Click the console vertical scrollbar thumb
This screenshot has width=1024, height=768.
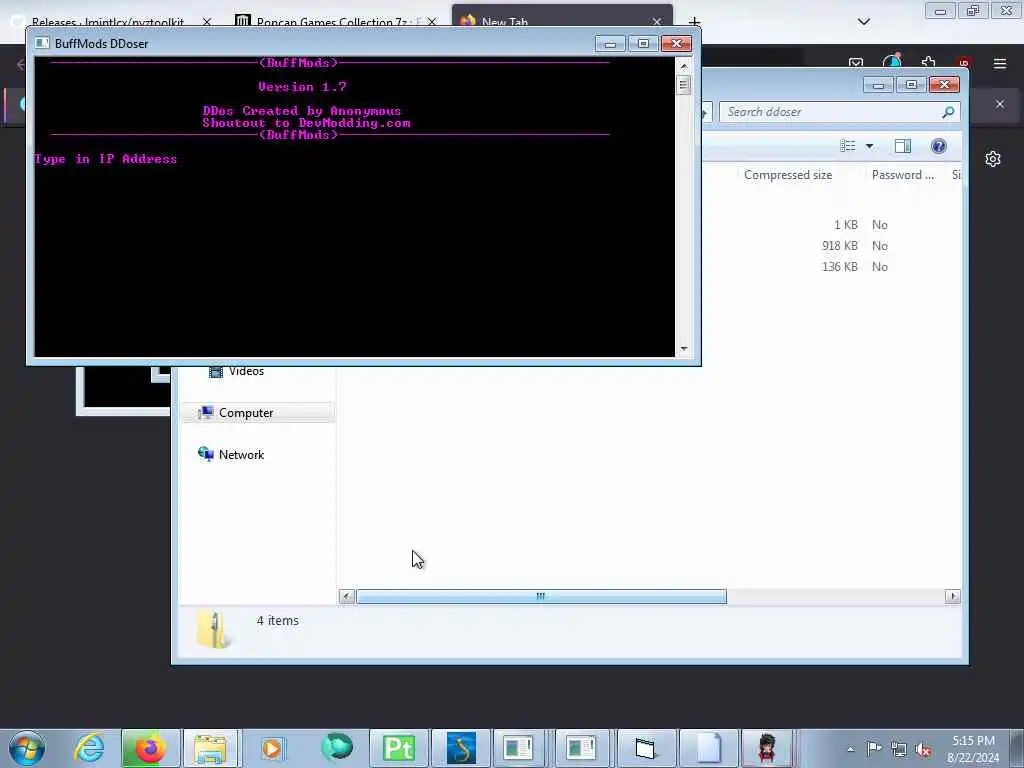tap(684, 85)
